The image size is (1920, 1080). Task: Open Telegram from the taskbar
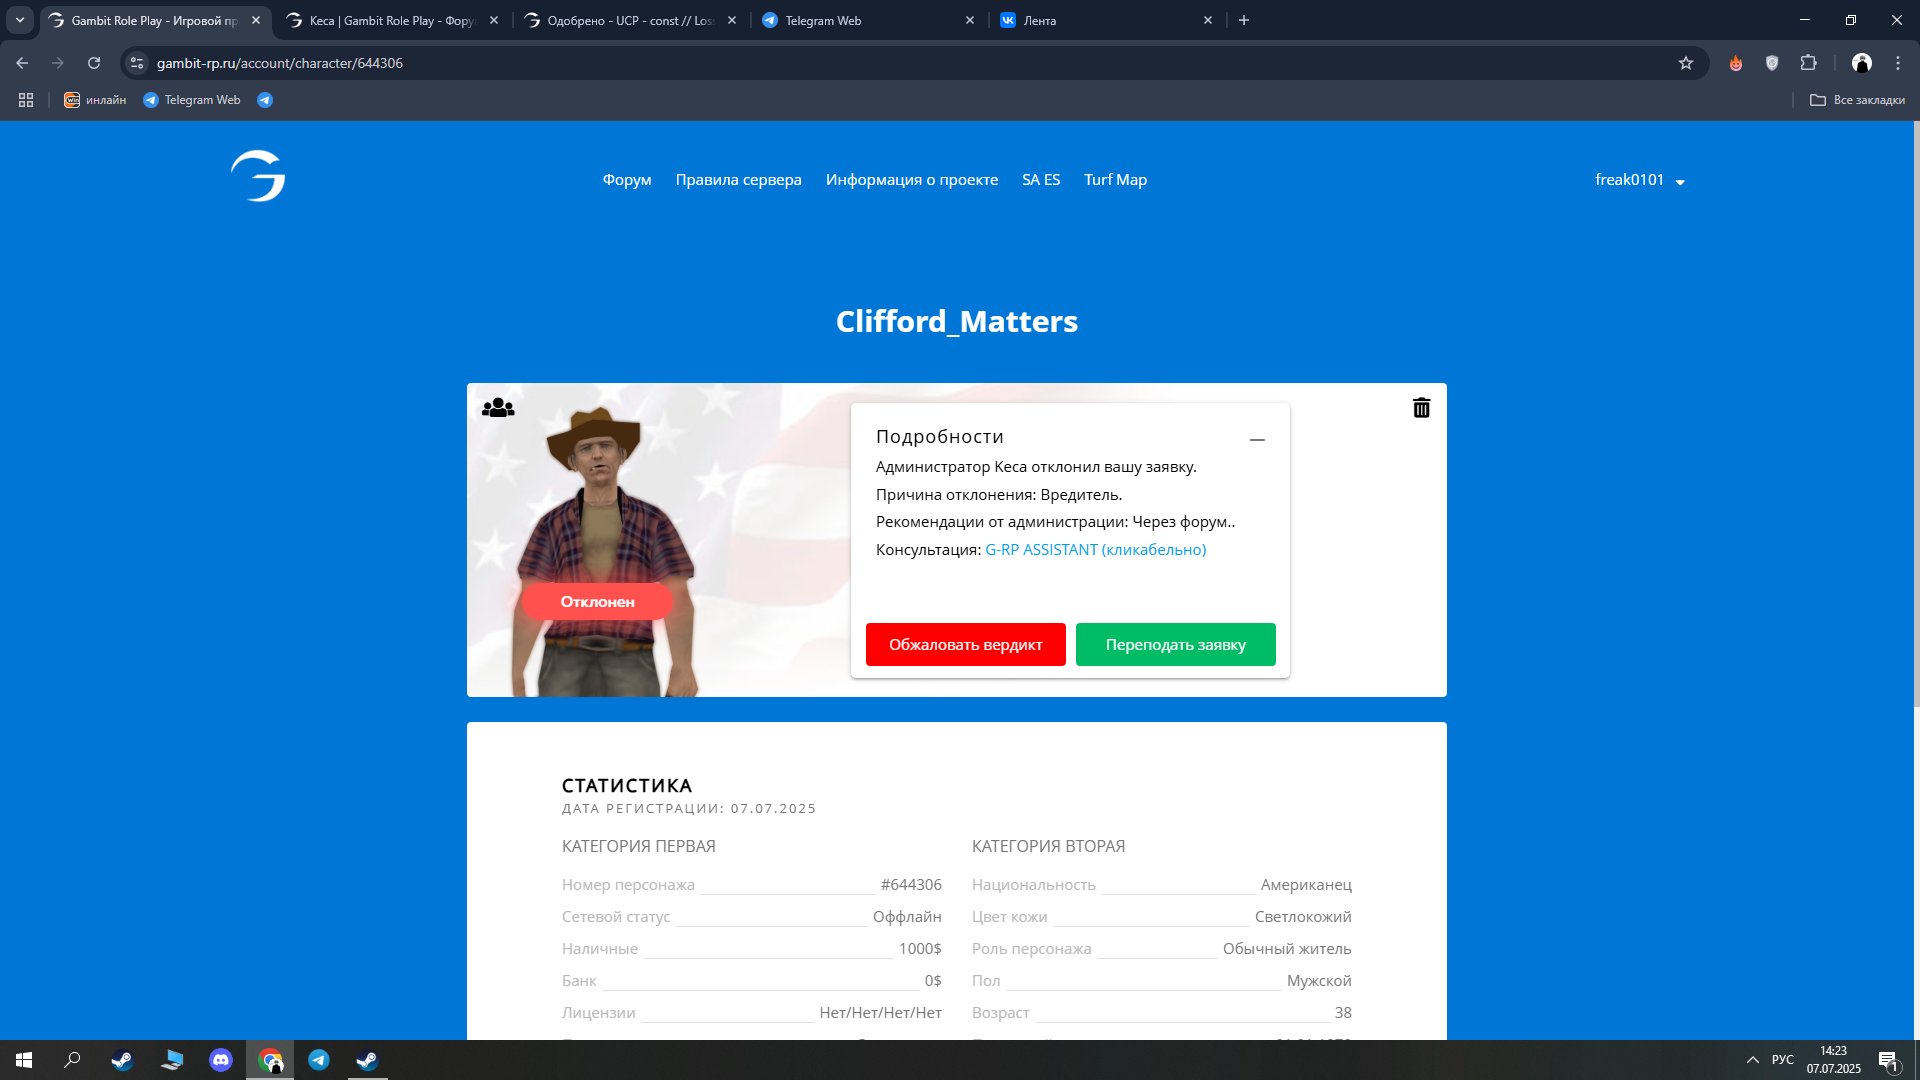pos(319,1060)
